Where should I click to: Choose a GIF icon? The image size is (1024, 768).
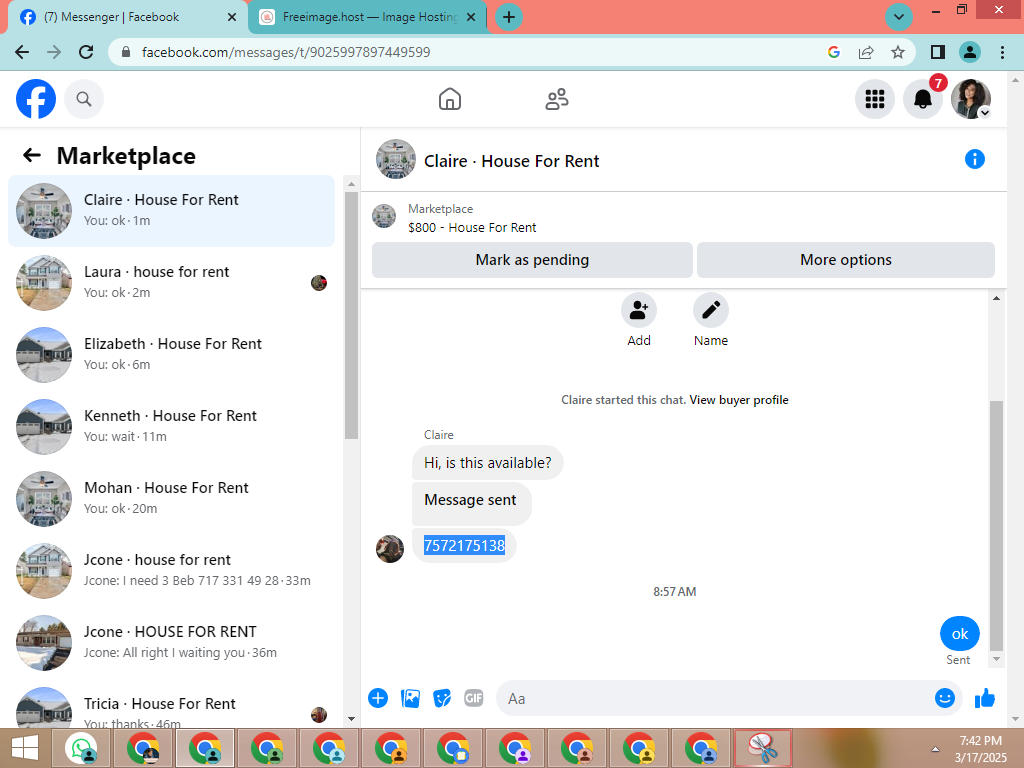click(x=474, y=698)
